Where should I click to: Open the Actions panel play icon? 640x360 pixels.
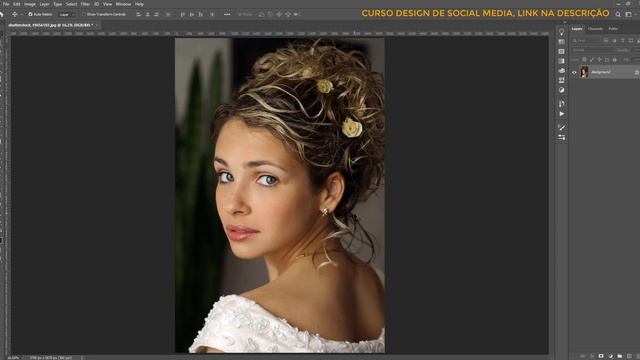pyautogui.click(x=562, y=114)
